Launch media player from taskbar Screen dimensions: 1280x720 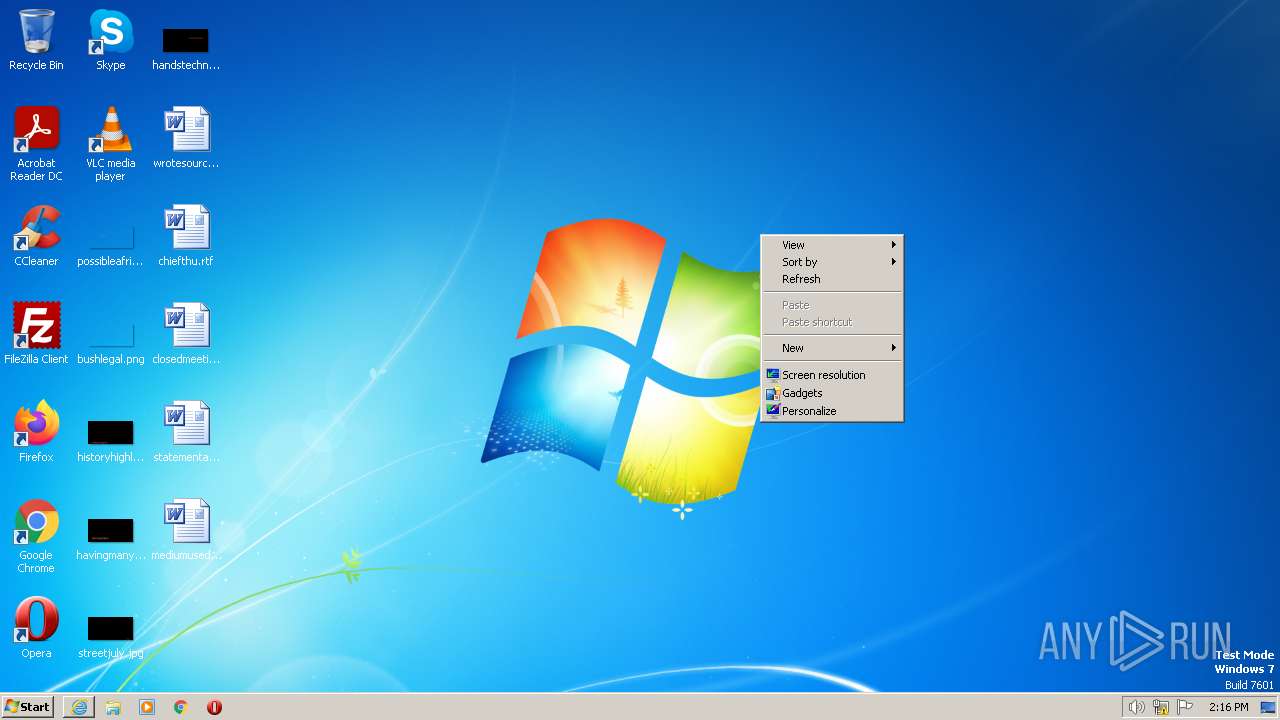pyautogui.click(x=147, y=707)
